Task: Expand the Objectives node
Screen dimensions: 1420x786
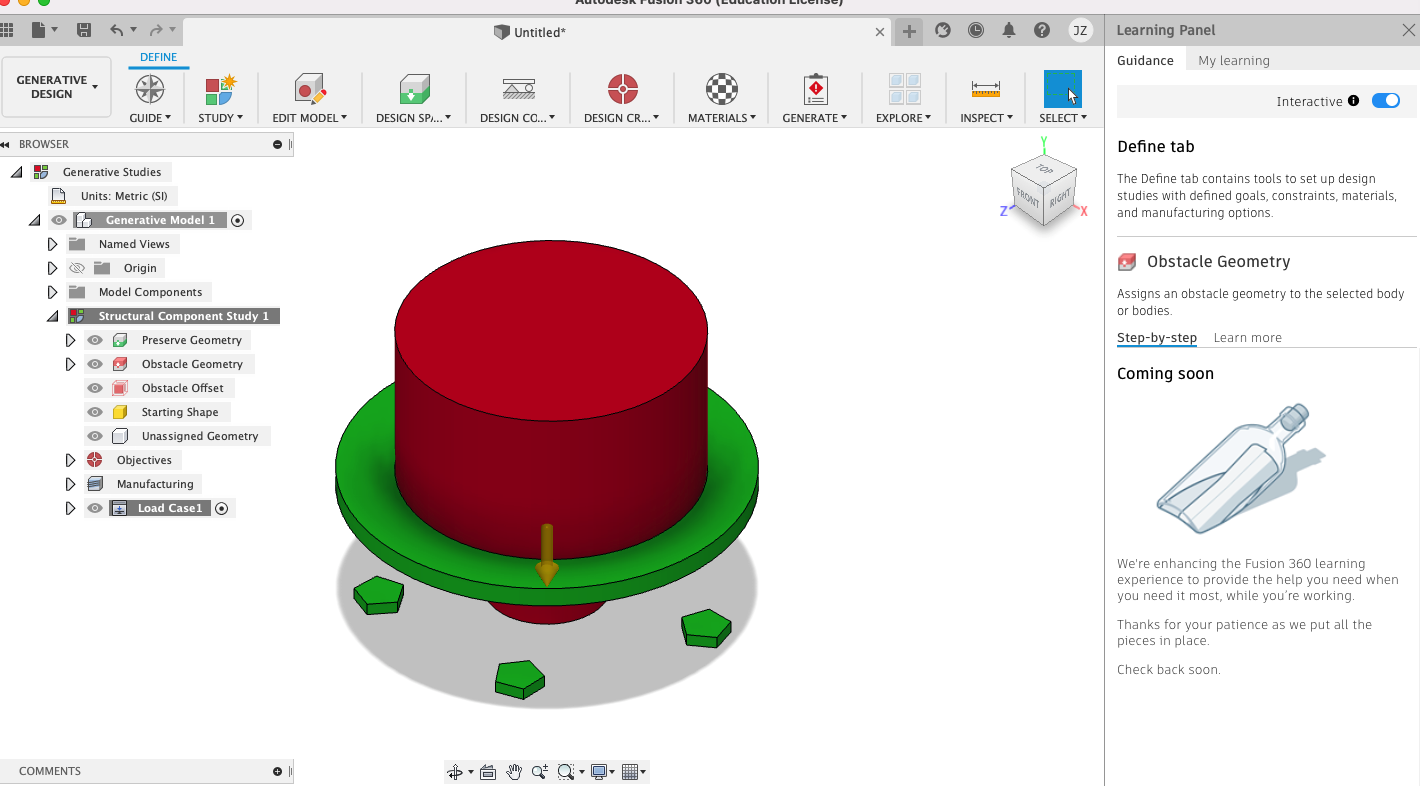Action: point(70,460)
